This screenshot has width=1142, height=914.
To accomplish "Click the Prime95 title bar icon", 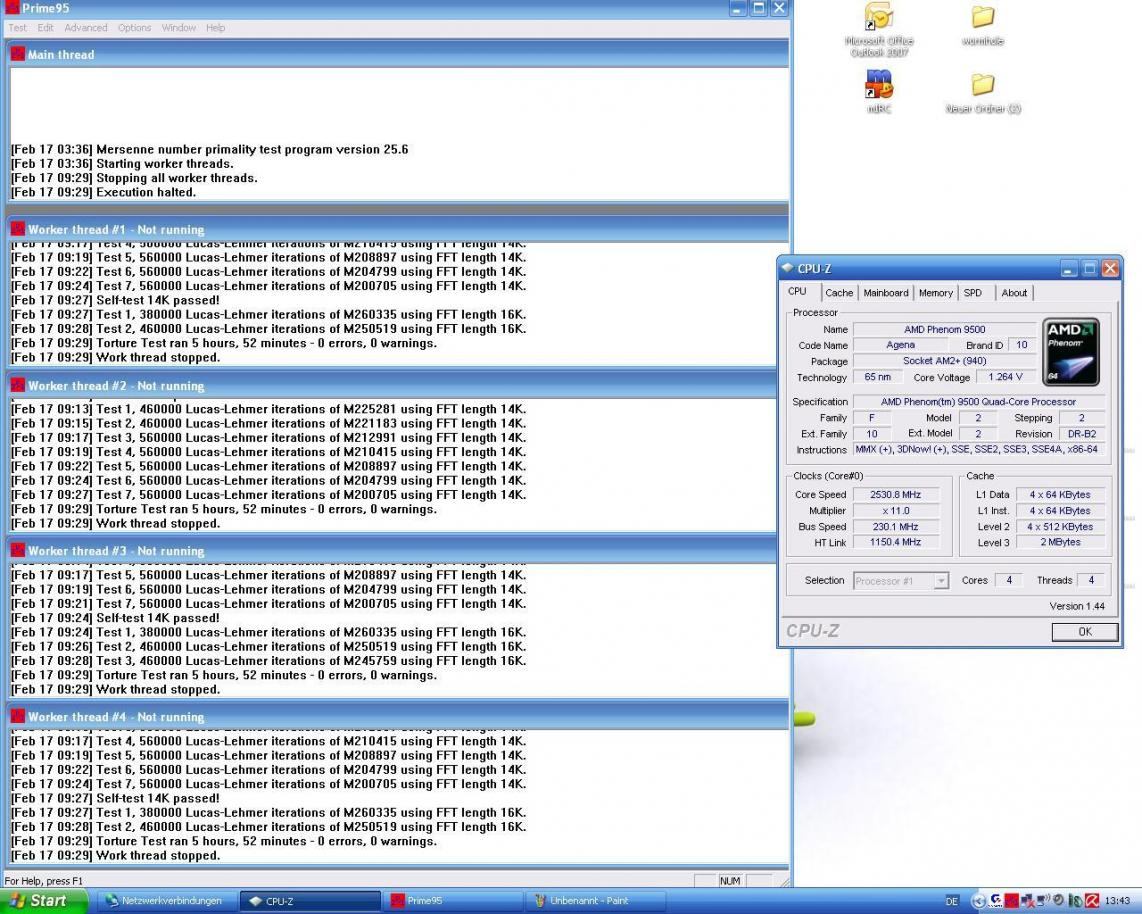I will click(12, 8).
